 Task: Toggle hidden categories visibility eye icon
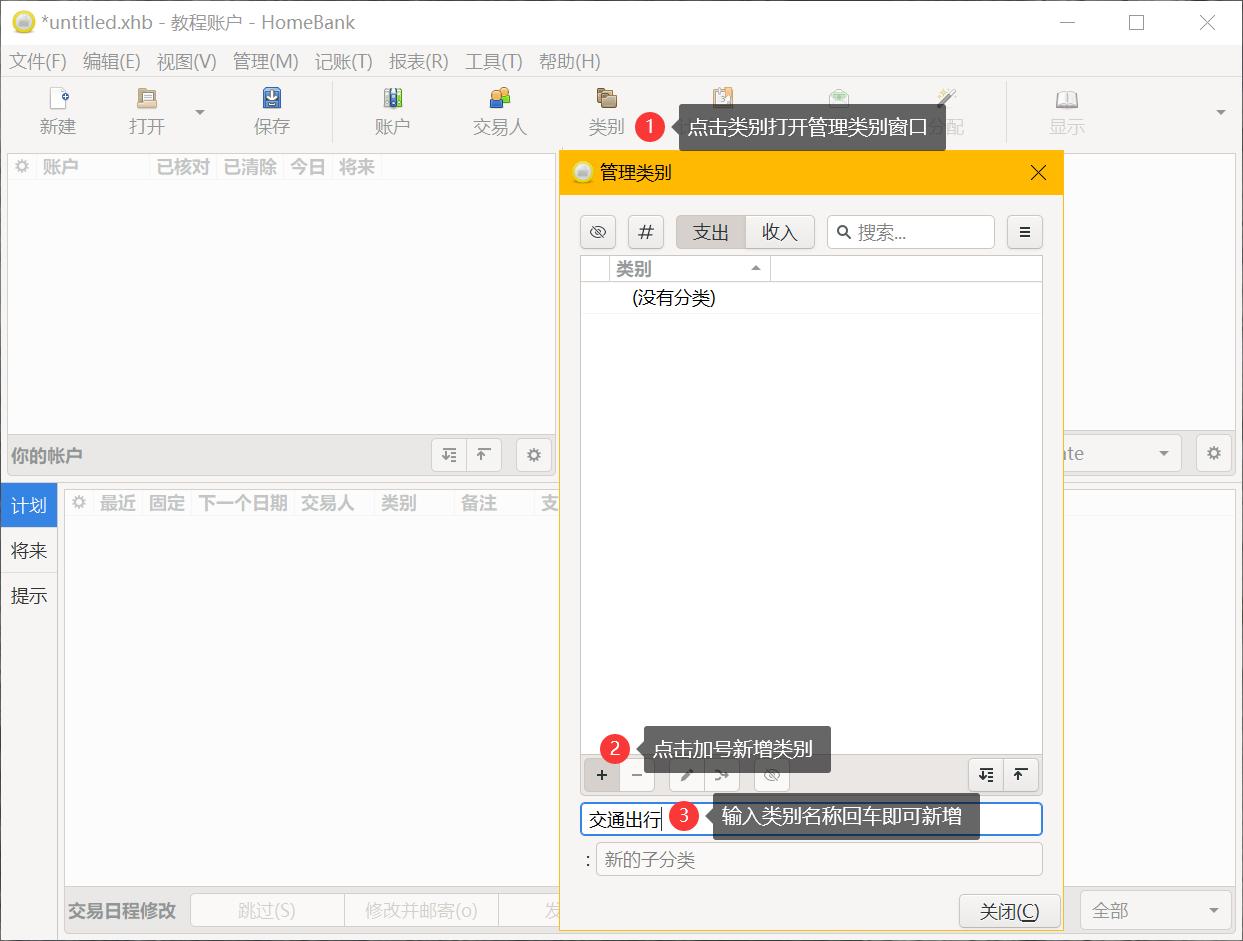click(x=597, y=231)
